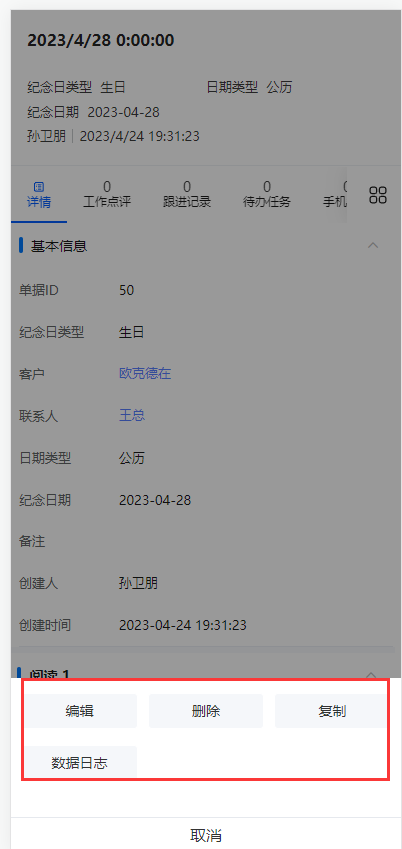Click the 创建时间 value 2023-04-24 19:31:23

click(x=183, y=625)
